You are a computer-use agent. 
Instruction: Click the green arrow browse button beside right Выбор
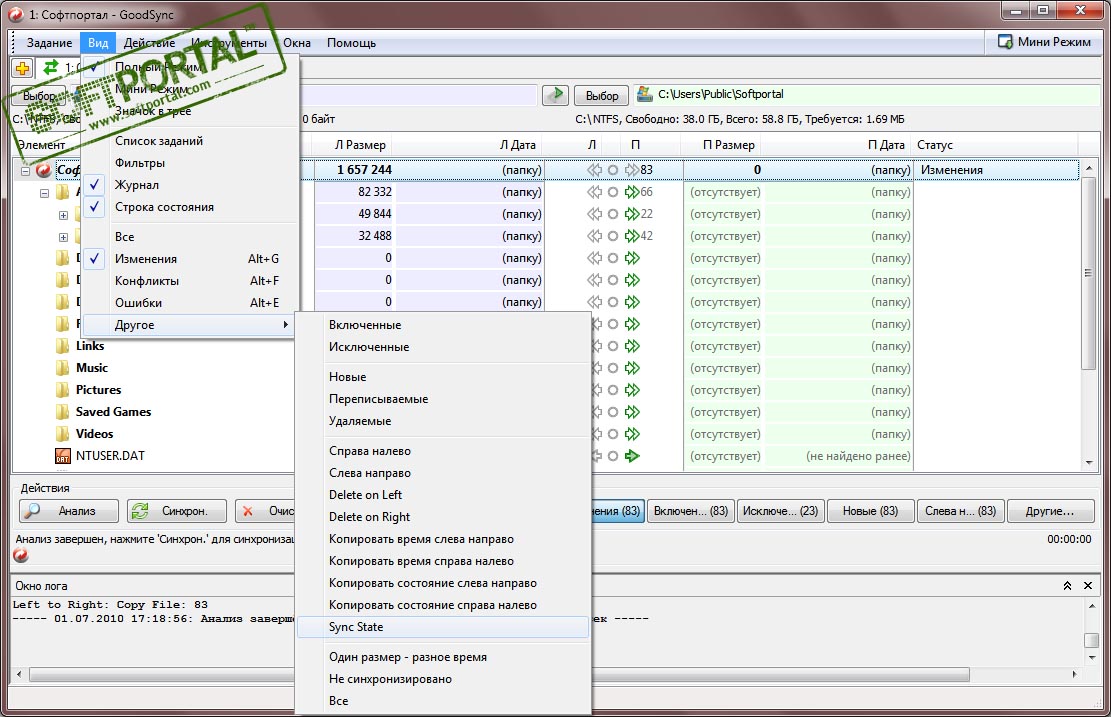tap(556, 95)
